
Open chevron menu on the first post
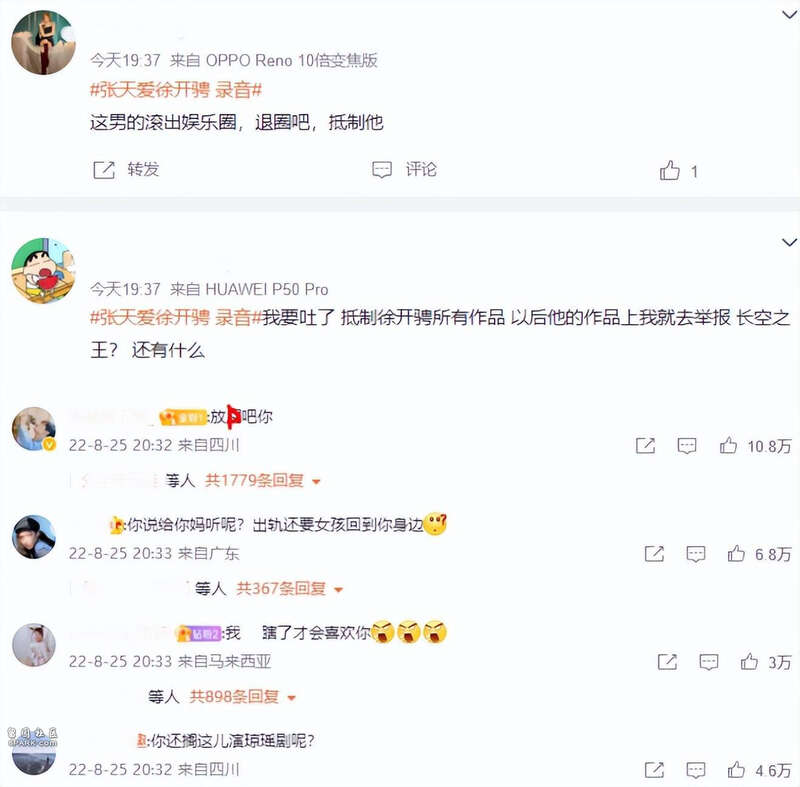[789, 15]
